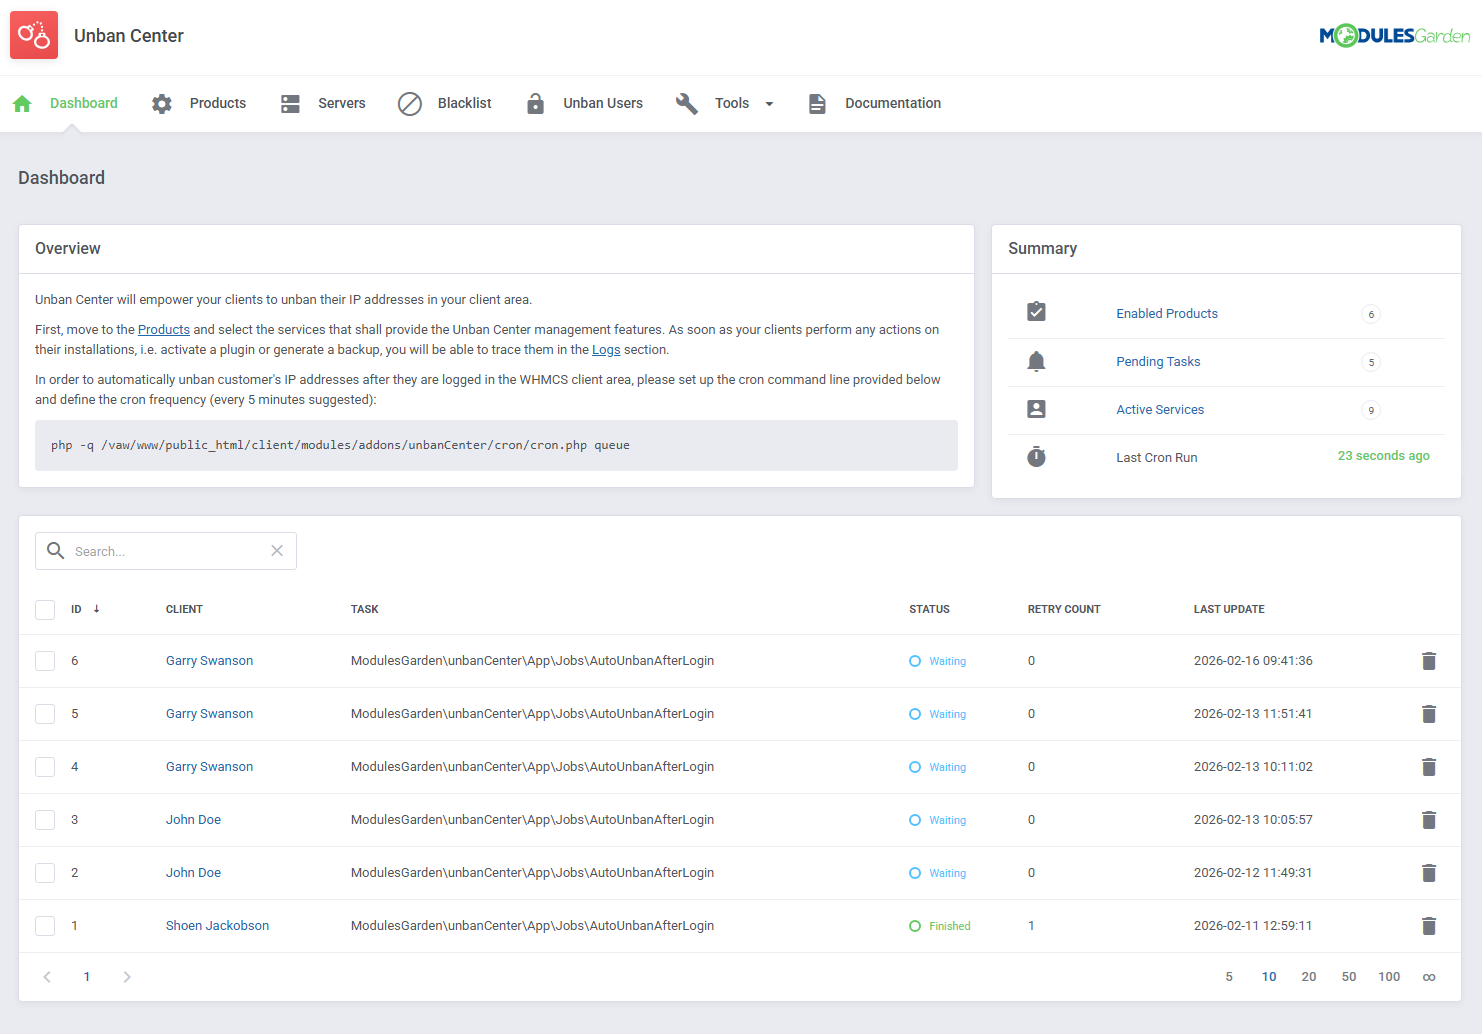Show 10 entries per page
1482x1034 pixels.
click(x=1269, y=977)
